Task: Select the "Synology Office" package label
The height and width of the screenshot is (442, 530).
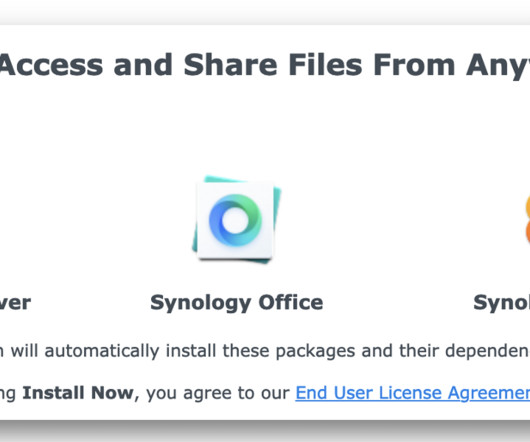Action: [x=237, y=302]
